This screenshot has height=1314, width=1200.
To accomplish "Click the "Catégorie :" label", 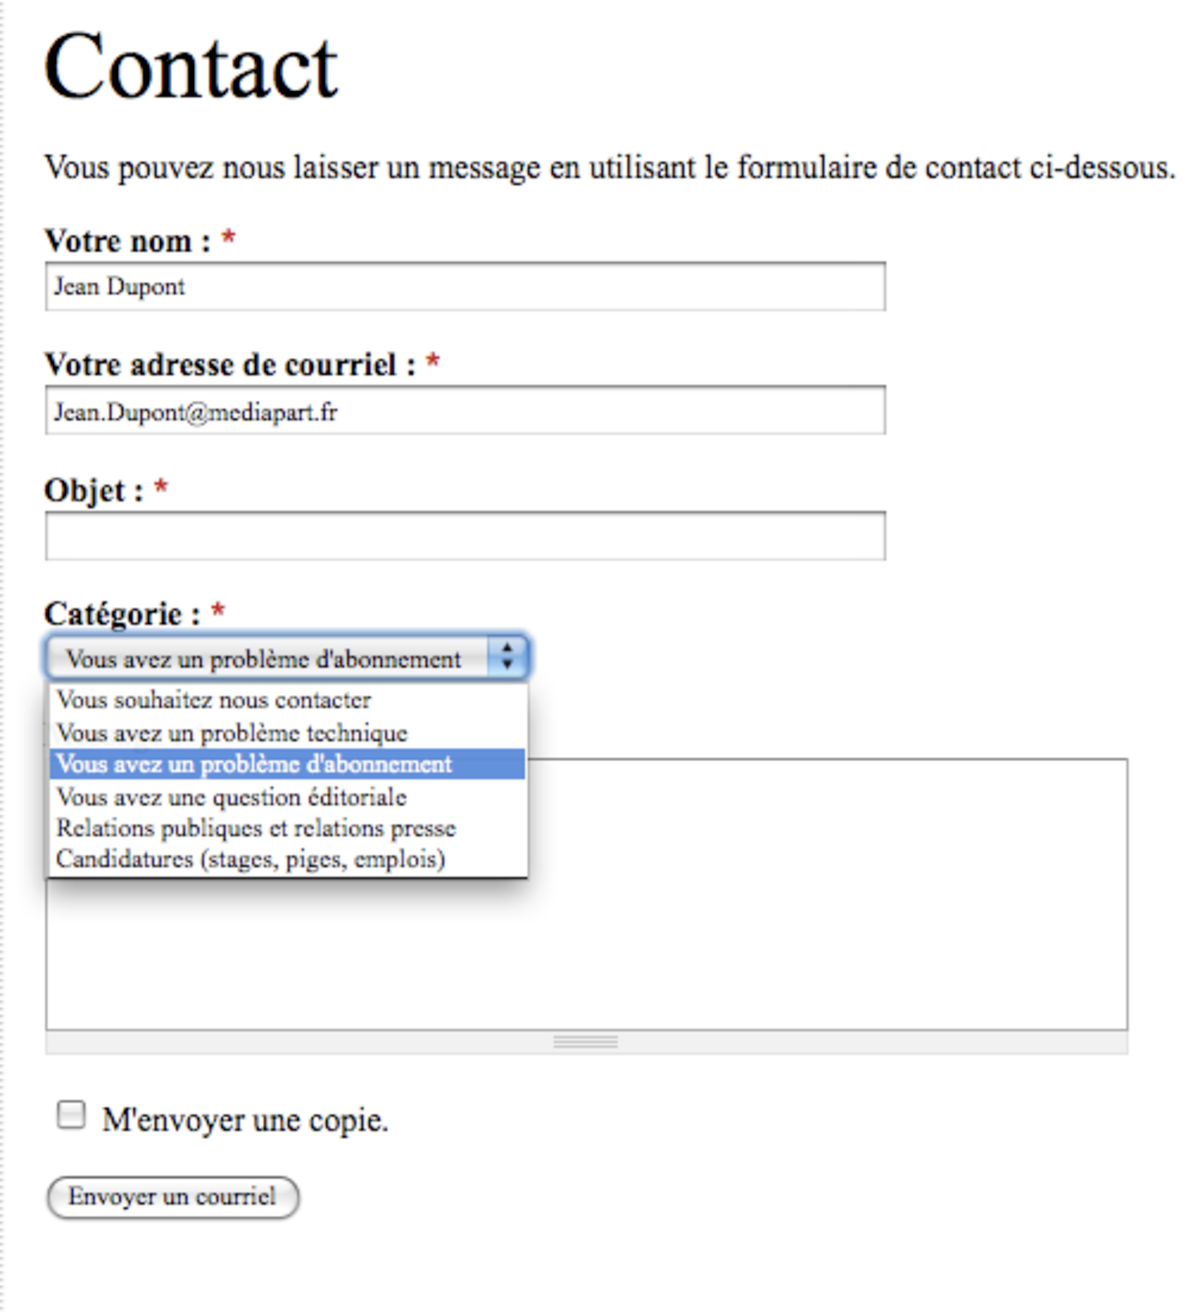I will click(x=122, y=613).
